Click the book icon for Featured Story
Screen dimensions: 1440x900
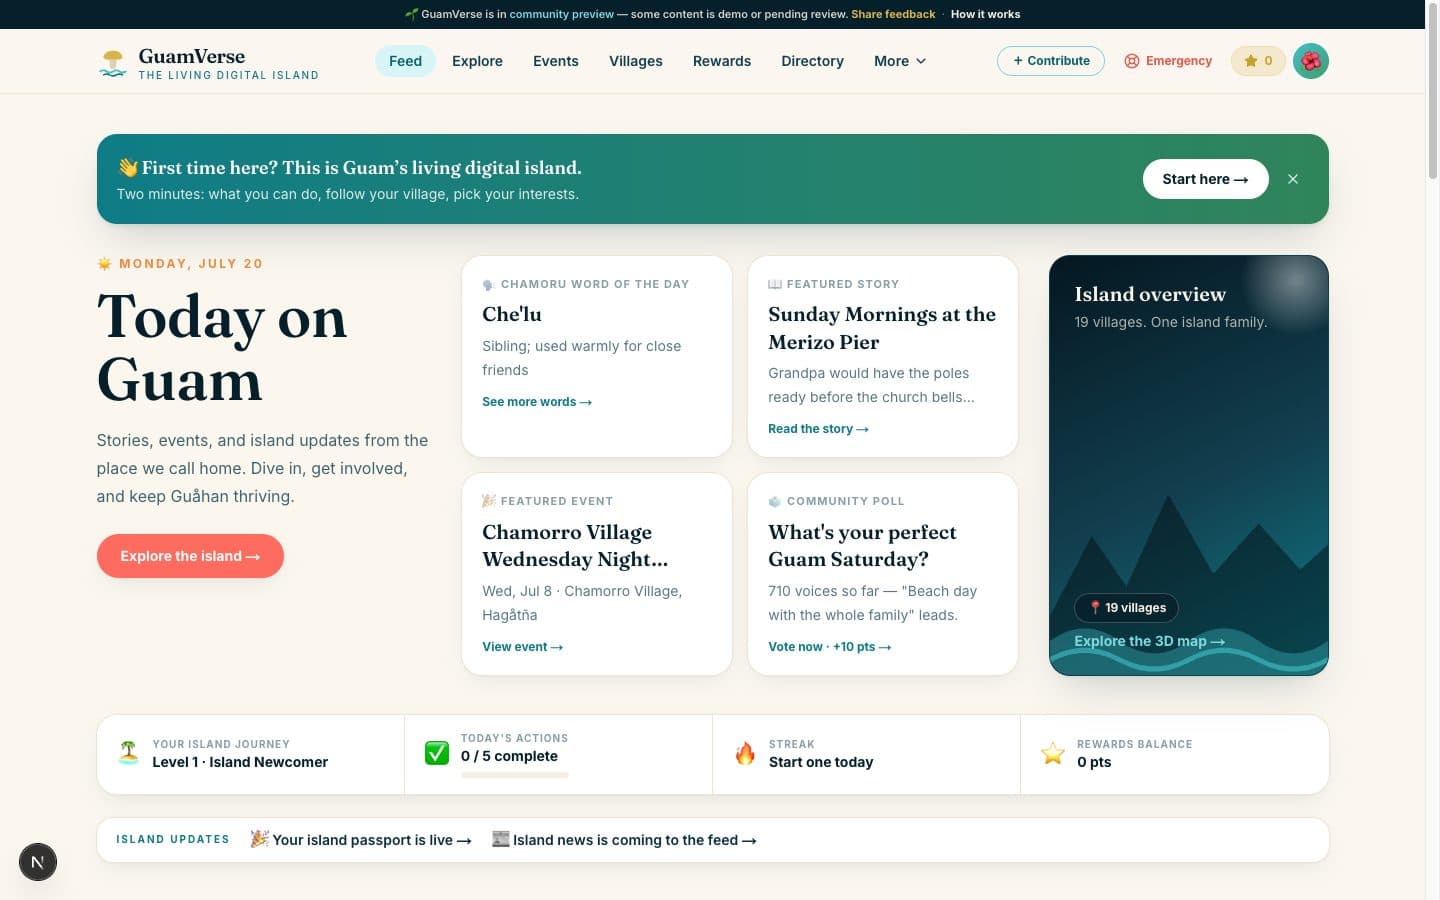(x=775, y=284)
